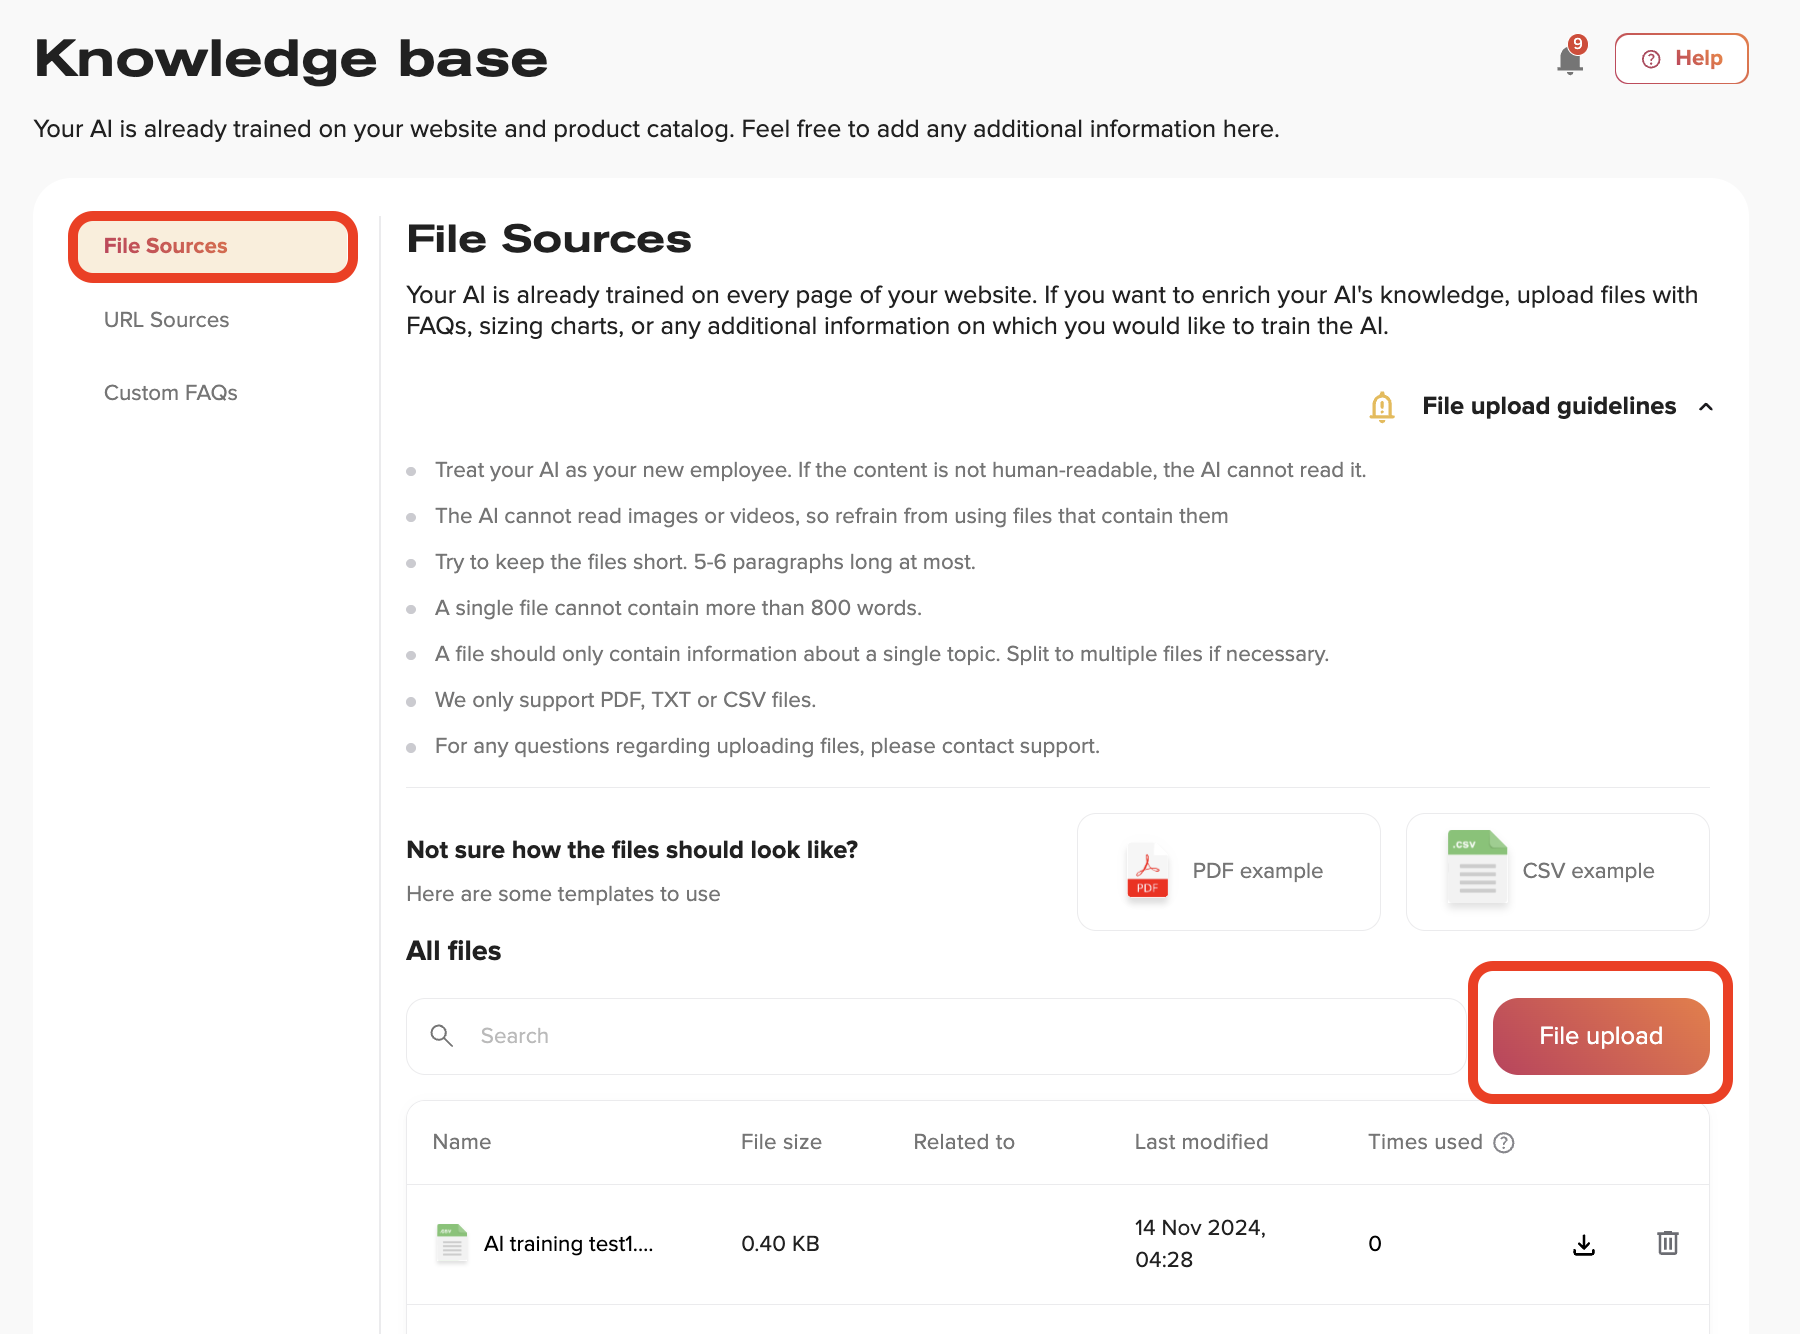Image resolution: width=1800 pixels, height=1334 pixels.
Task: Click the AI training test1 file name
Action: 568,1244
